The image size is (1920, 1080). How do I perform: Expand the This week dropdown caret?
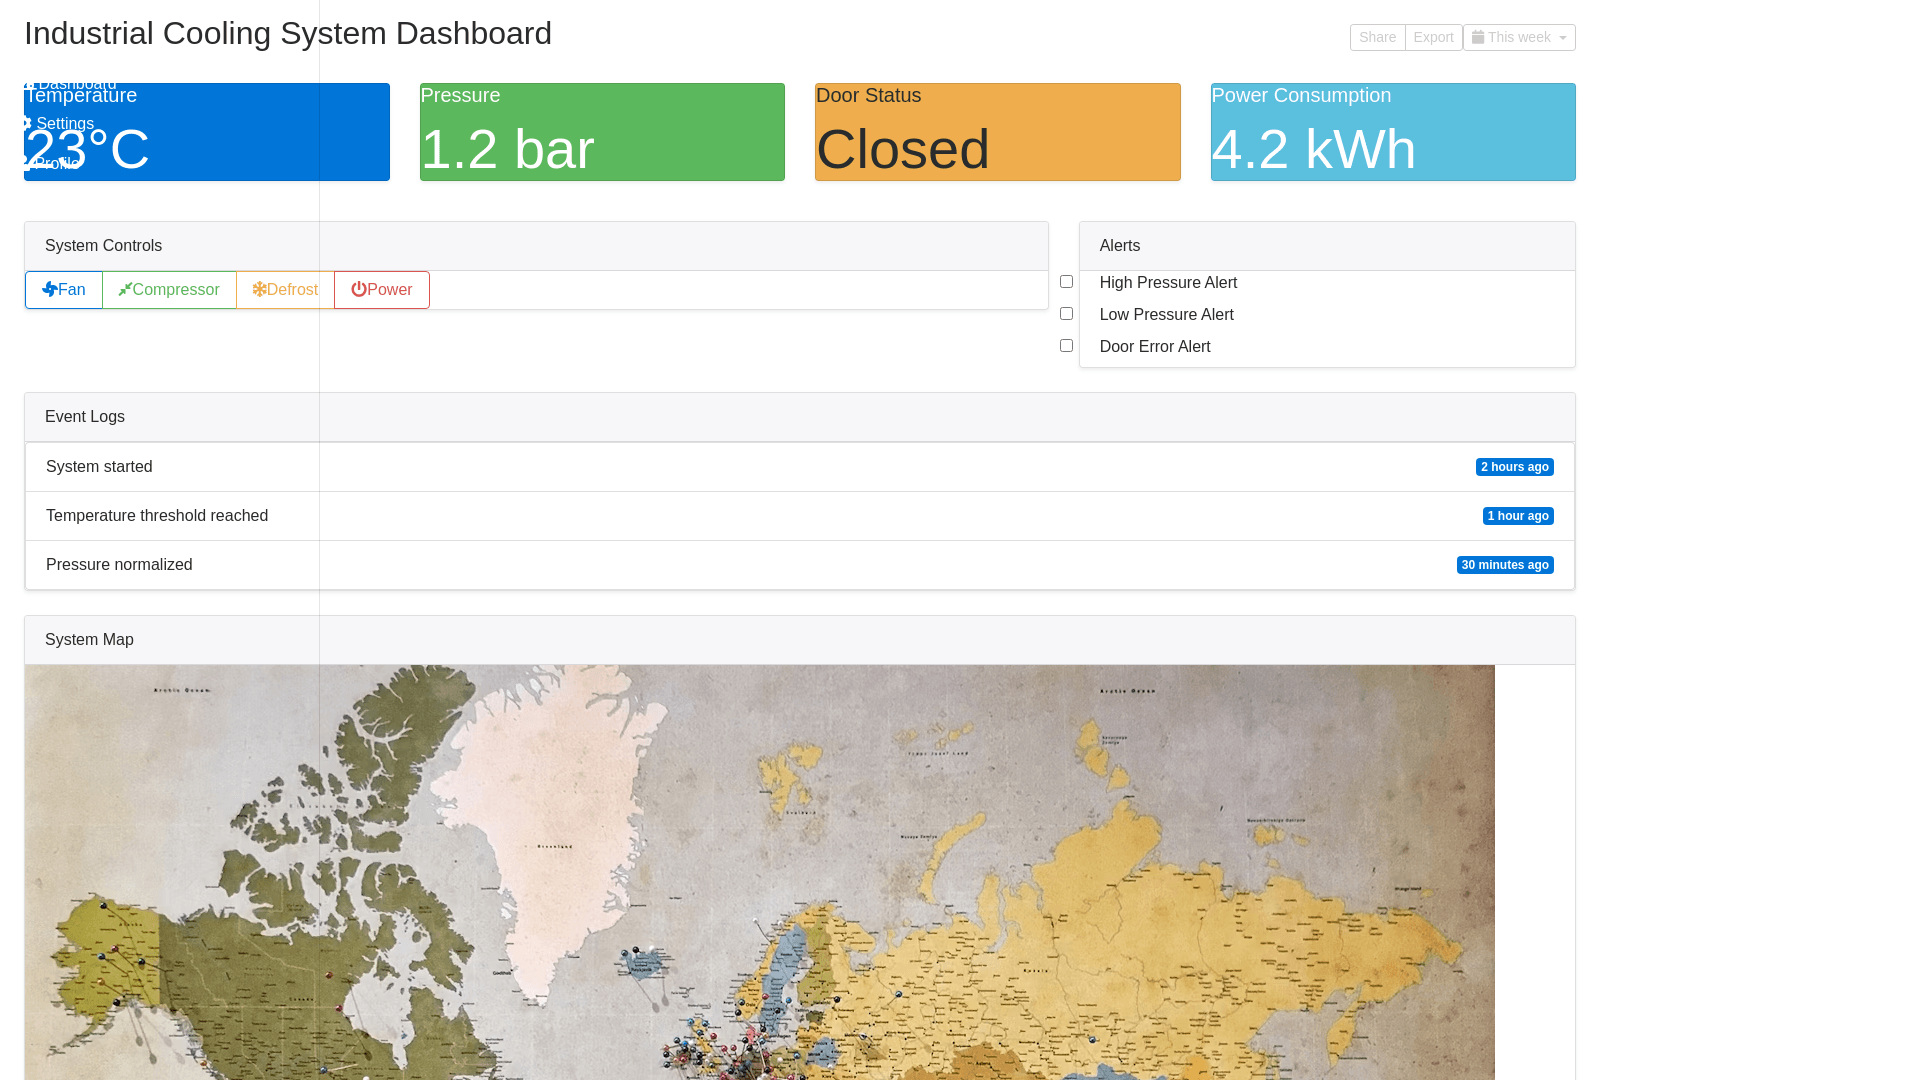pos(1562,38)
